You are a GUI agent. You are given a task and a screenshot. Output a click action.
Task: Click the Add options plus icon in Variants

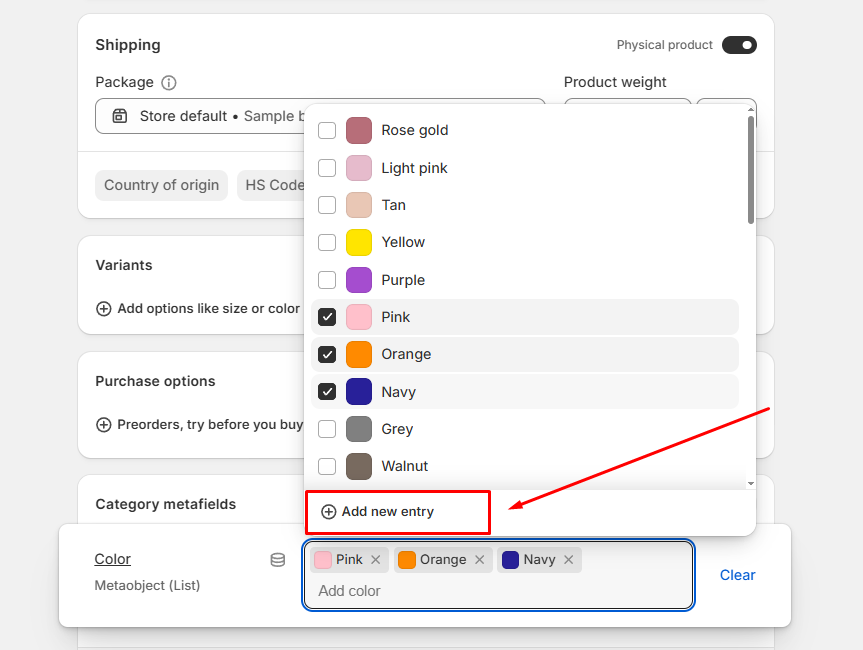click(104, 309)
